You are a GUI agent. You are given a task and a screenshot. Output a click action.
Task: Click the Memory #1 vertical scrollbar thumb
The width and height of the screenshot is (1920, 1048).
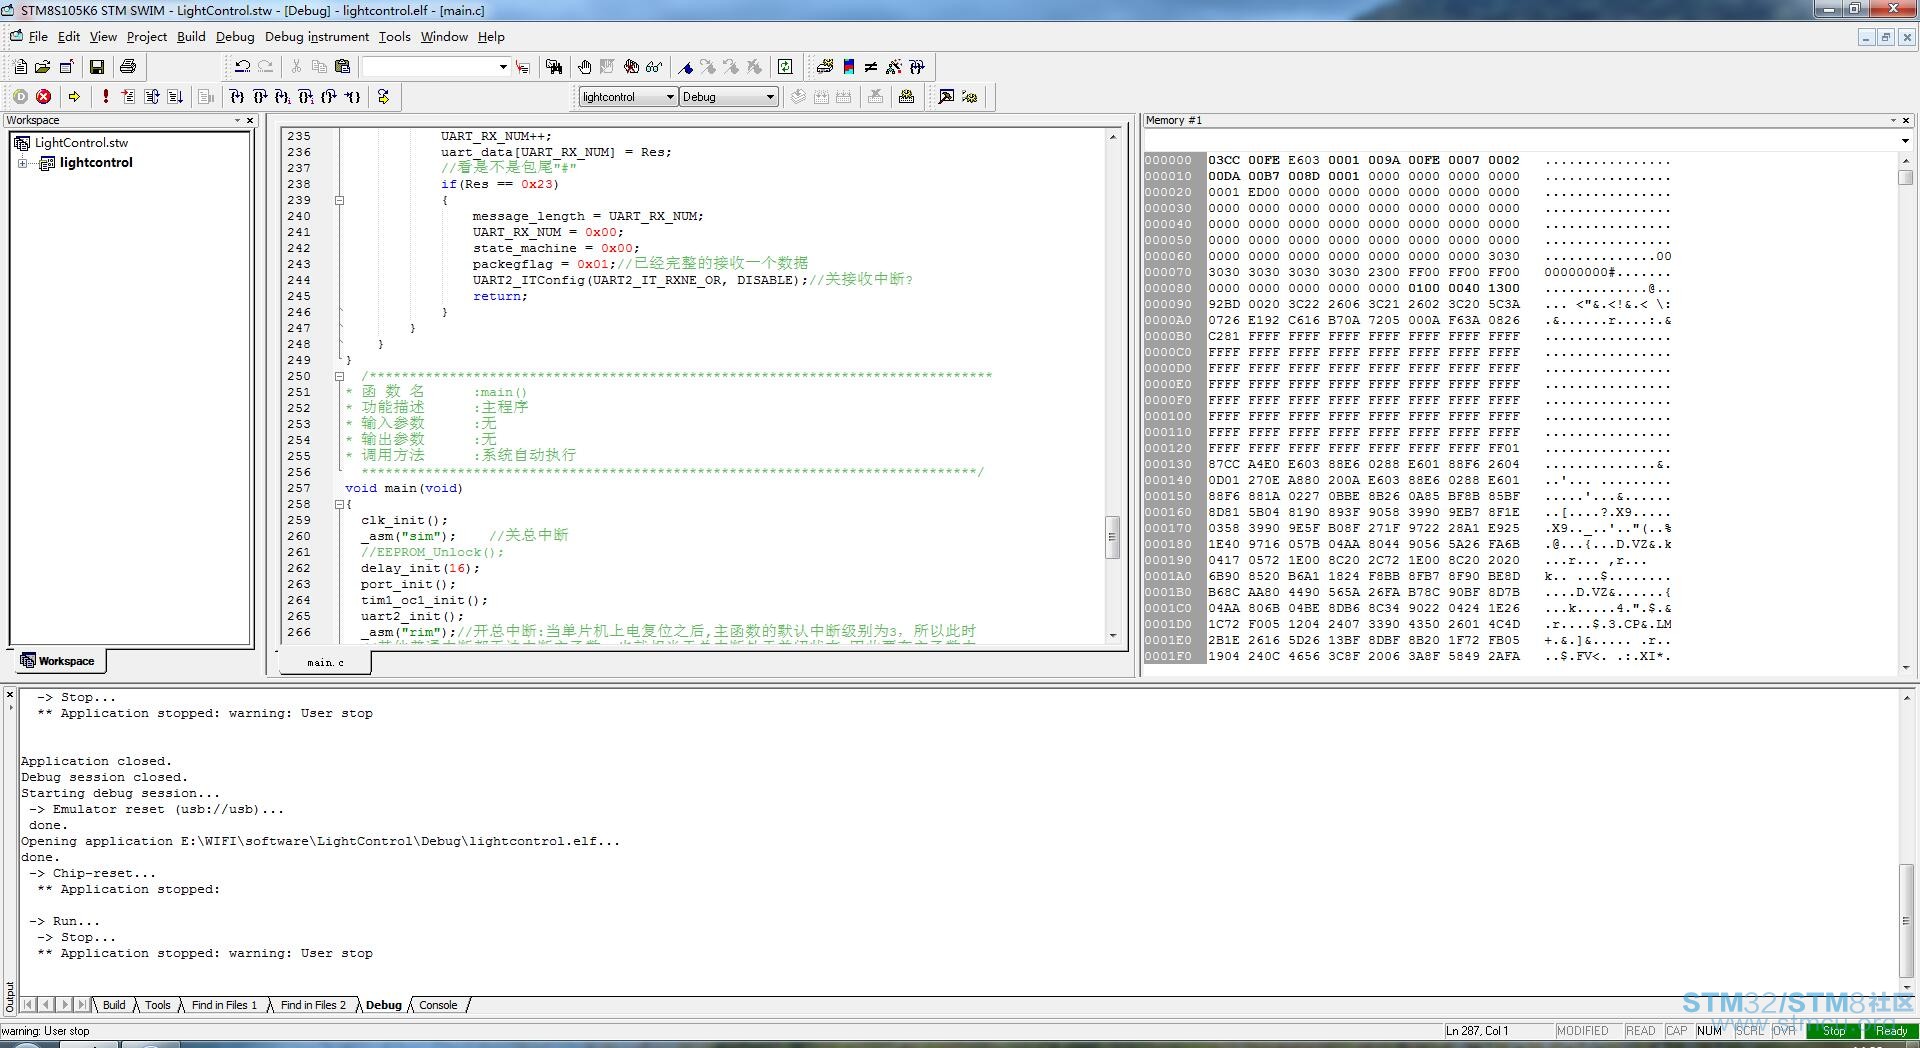[1905, 178]
